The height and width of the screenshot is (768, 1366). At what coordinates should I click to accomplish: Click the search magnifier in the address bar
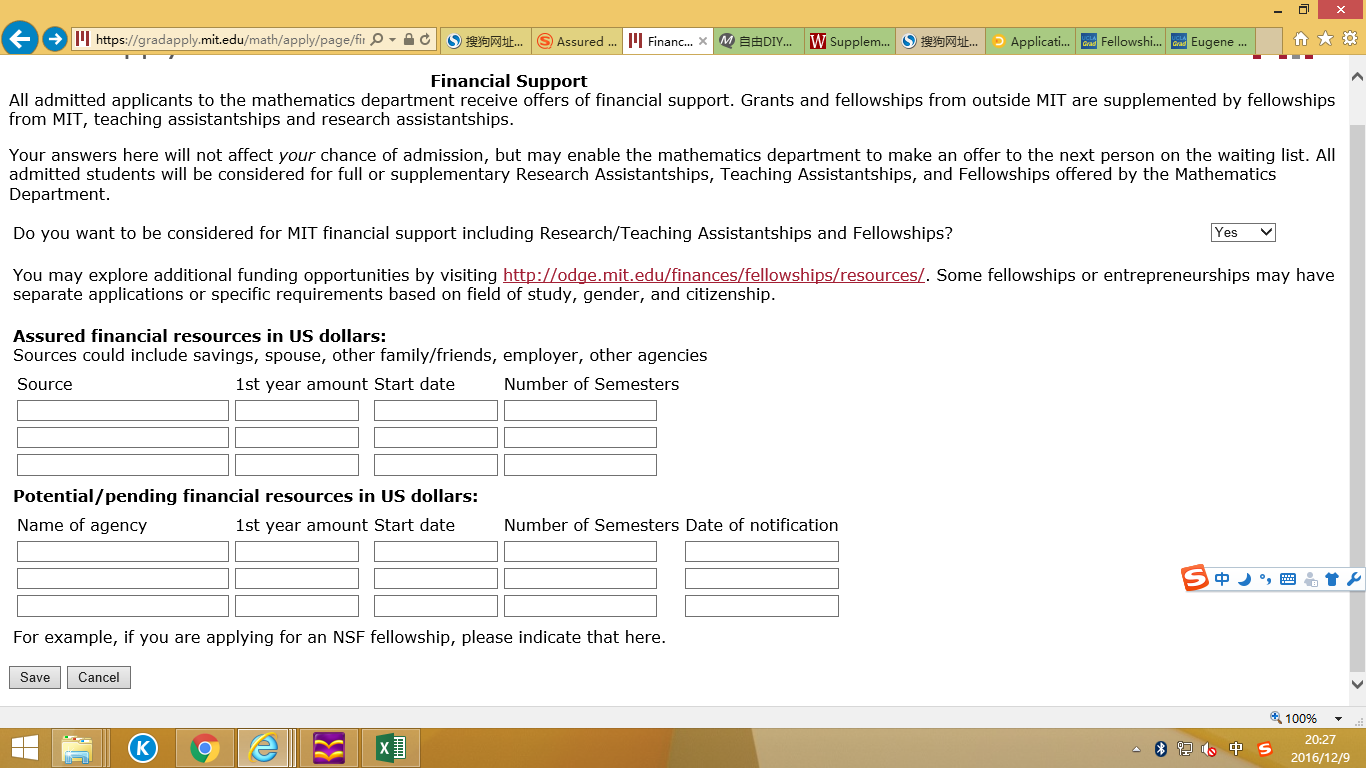(x=377, y=40)
